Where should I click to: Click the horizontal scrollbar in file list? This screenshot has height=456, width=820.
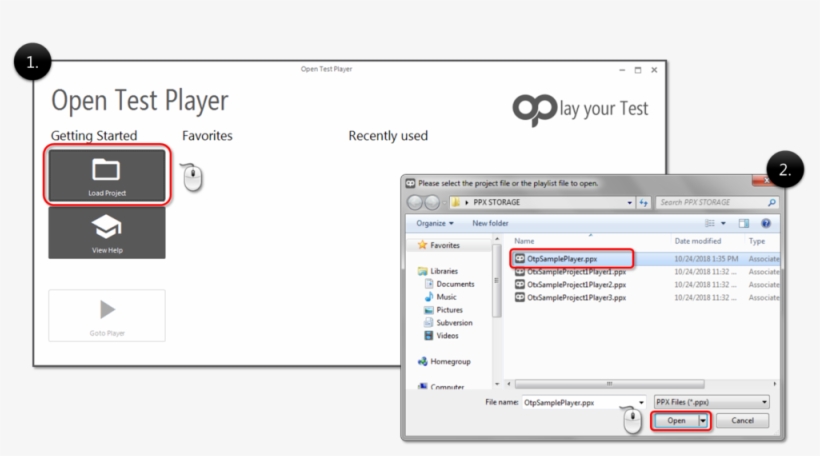point(609,384)
